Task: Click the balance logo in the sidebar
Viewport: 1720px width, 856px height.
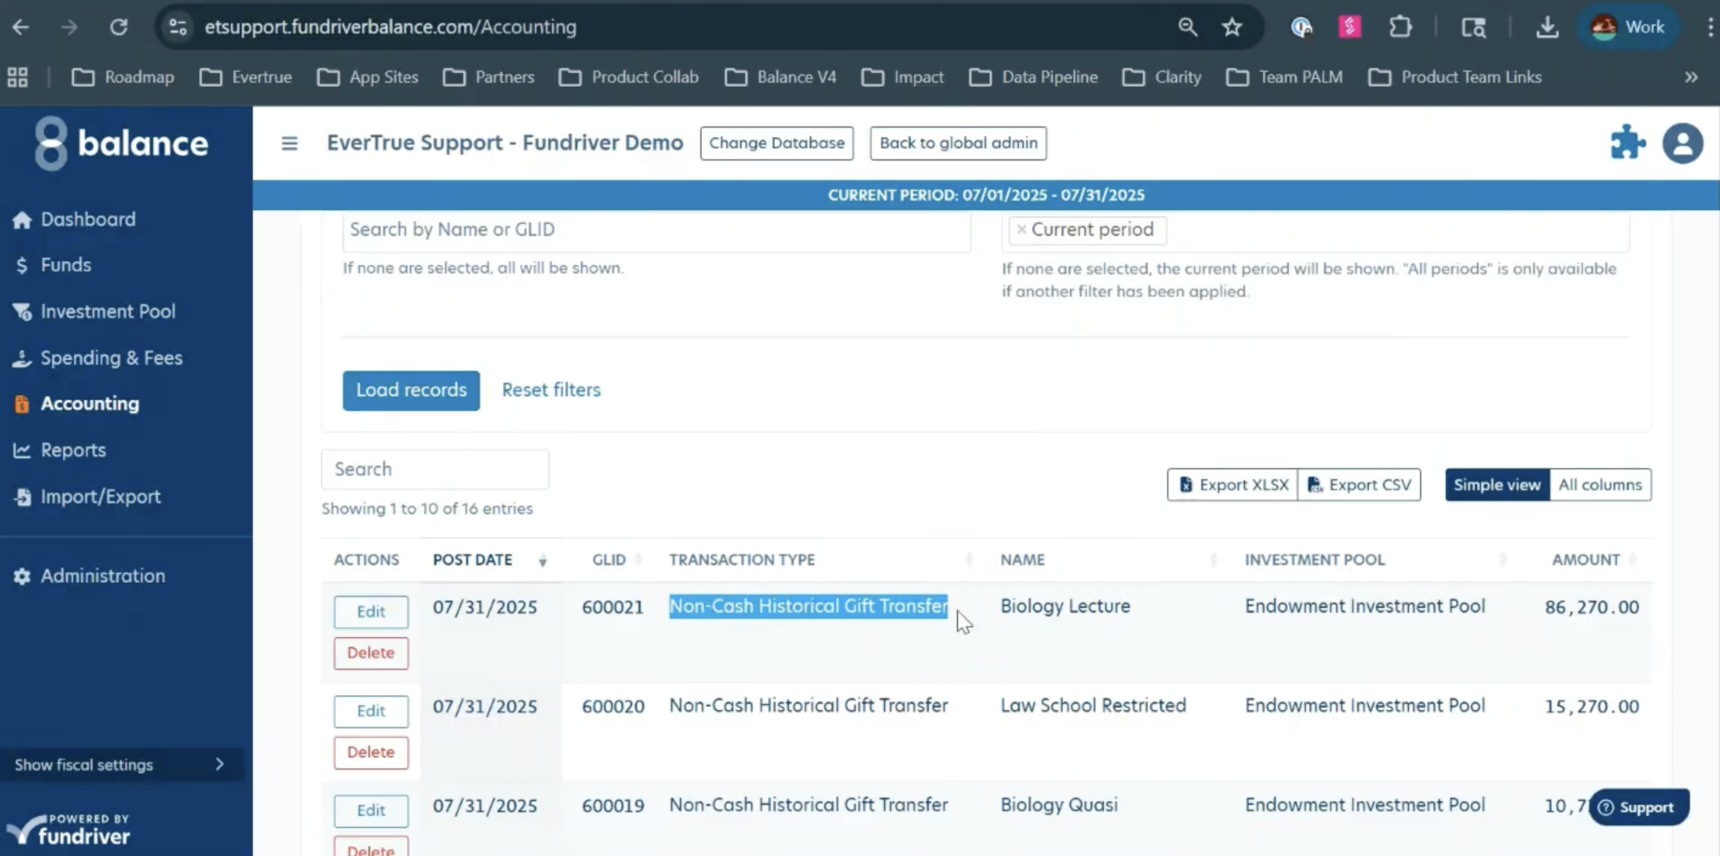Action: (122, 143)
